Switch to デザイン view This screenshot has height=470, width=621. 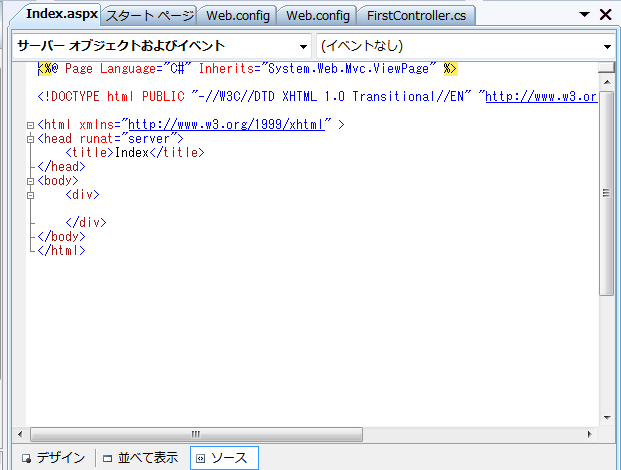(x=53, y=458)
